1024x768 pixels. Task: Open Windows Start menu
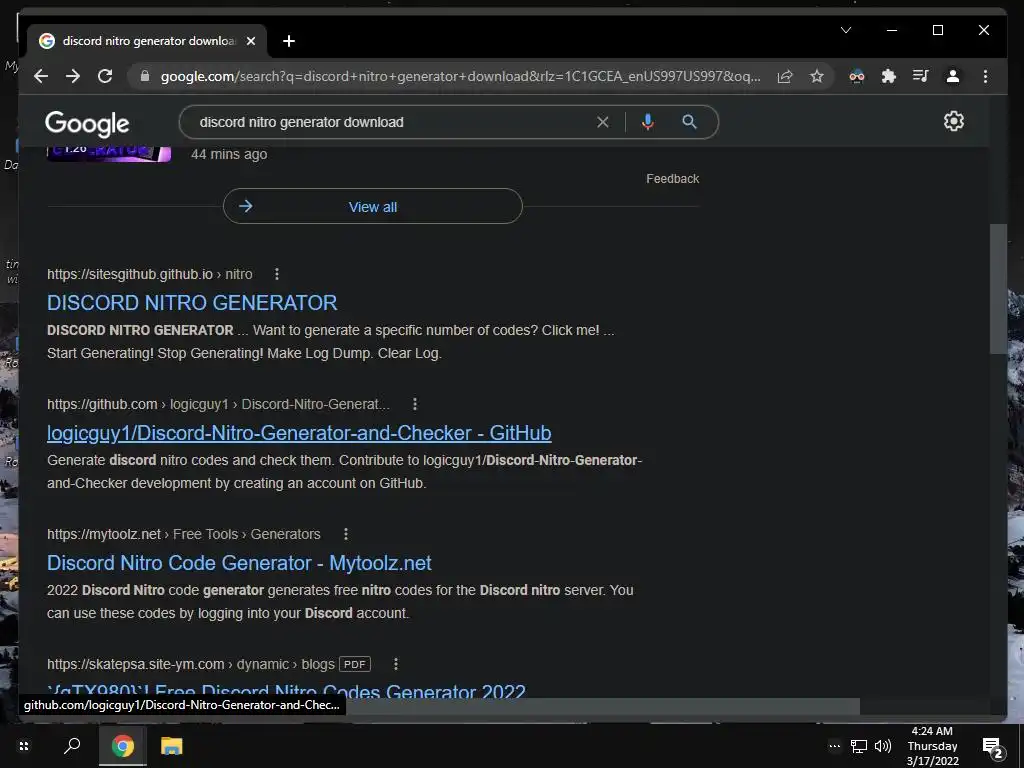[24, 746]
